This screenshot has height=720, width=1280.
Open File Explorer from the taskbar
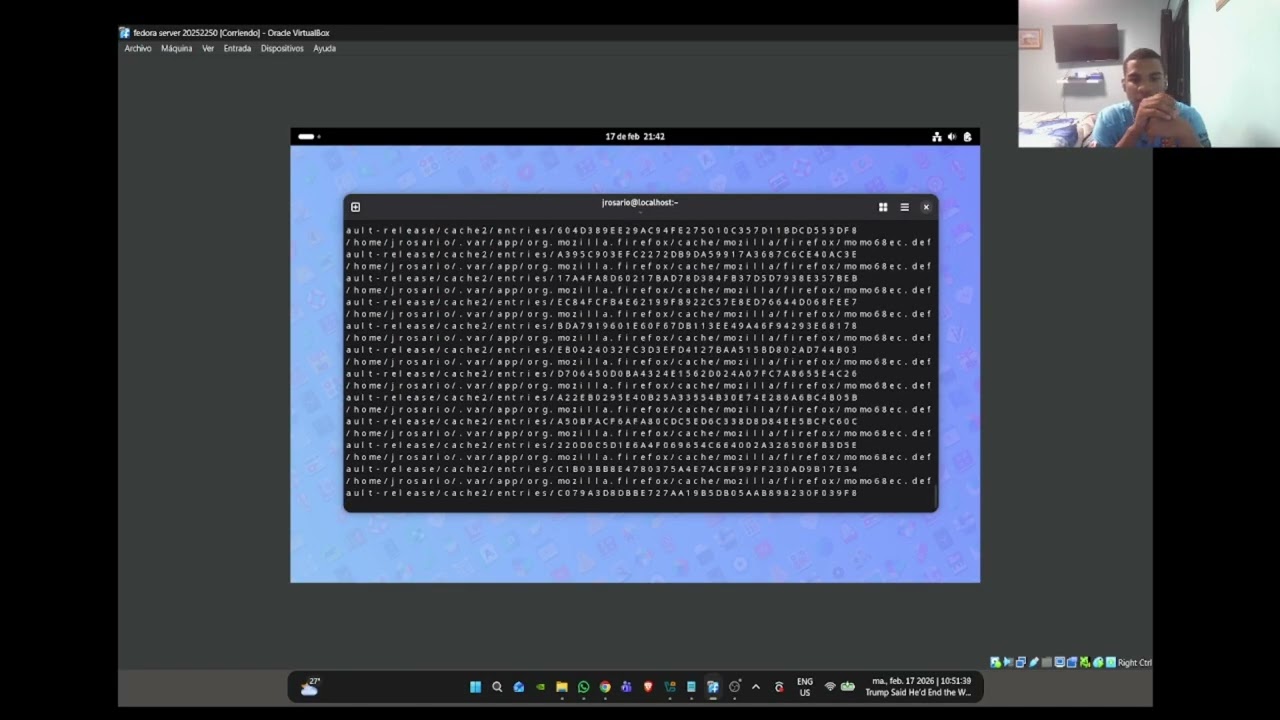point(562,687)
